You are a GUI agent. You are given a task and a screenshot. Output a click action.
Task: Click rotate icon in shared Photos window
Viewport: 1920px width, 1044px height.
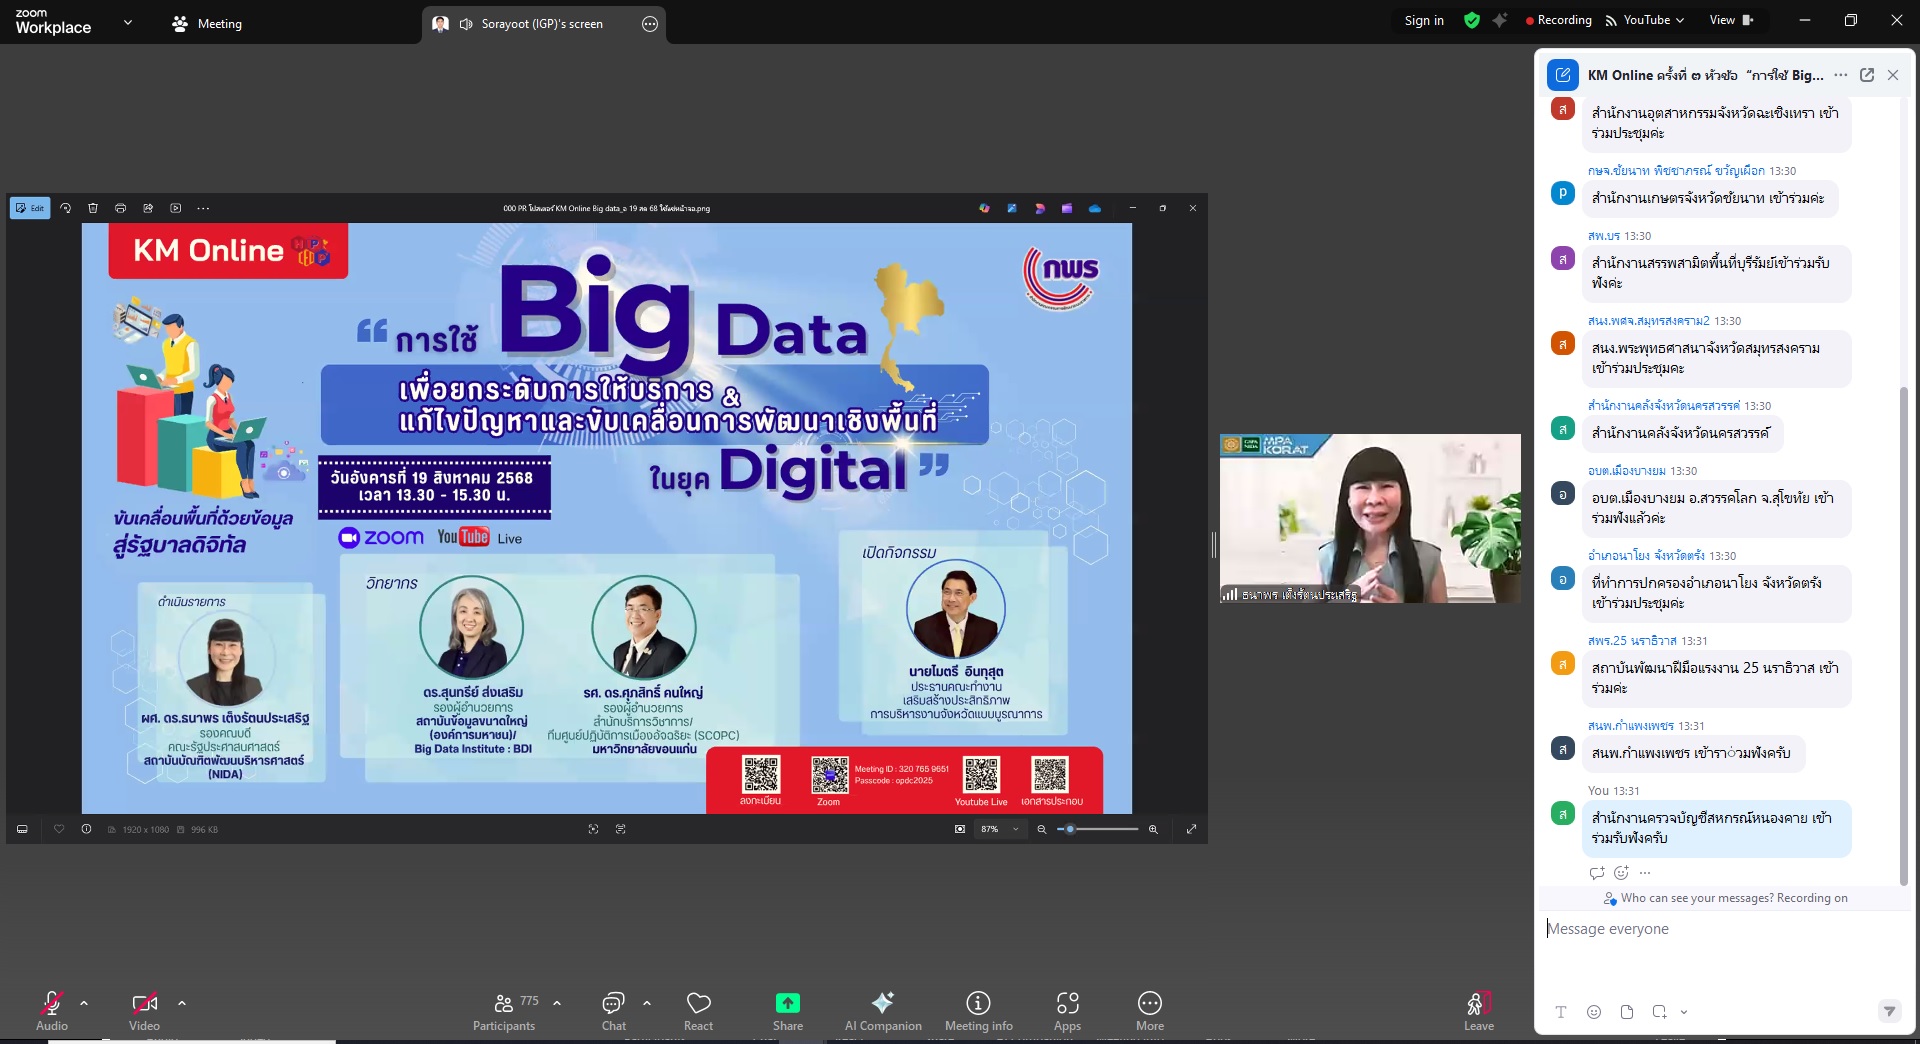click(x=65, y=208)
